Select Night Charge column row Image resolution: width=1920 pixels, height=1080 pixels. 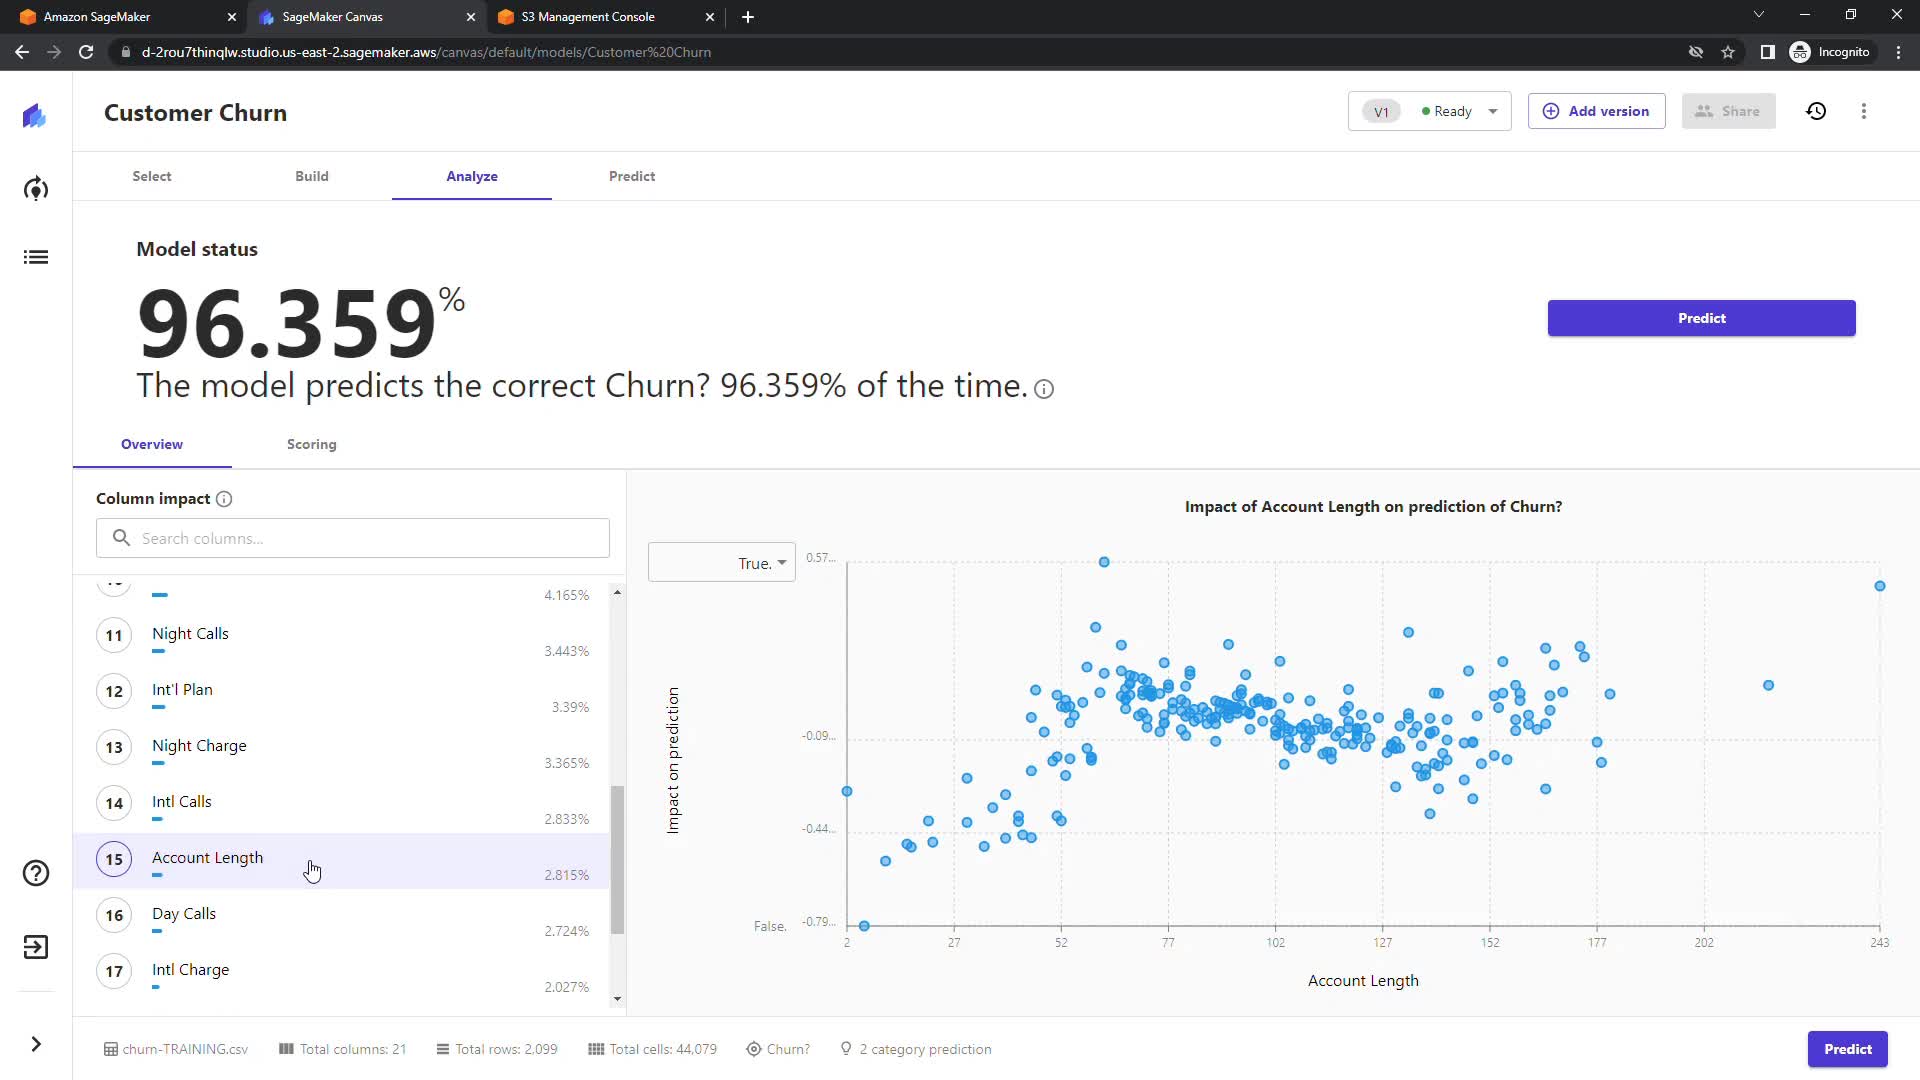(x=199, y=746)
